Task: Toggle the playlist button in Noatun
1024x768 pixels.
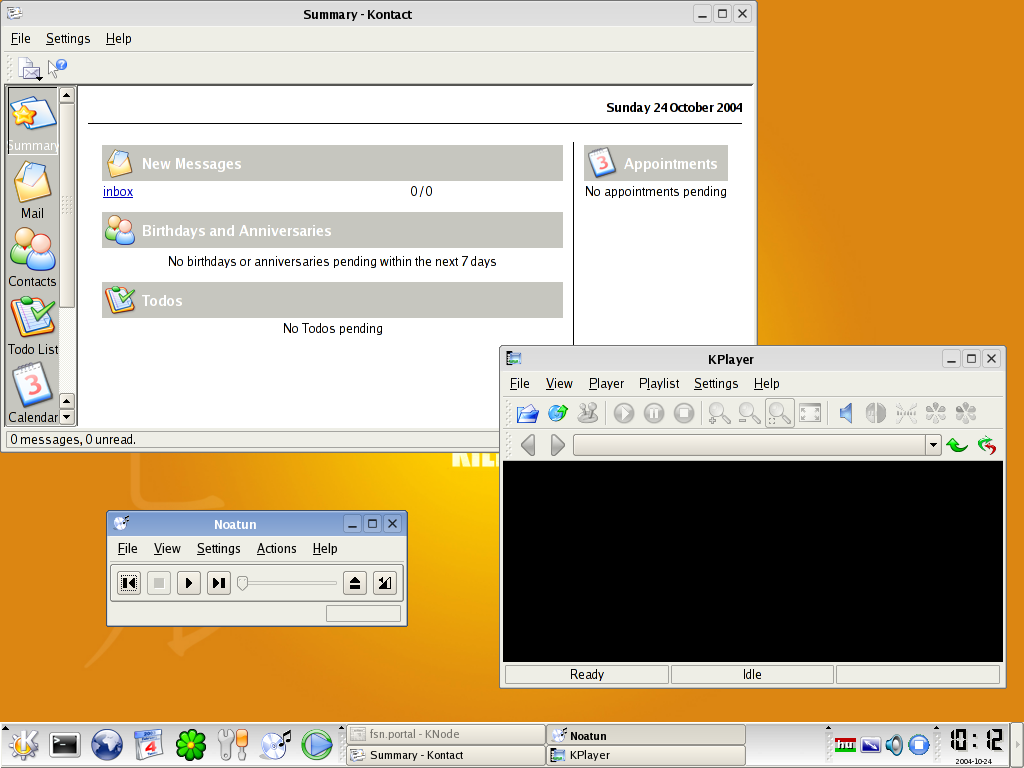Action: click(385, 583)
